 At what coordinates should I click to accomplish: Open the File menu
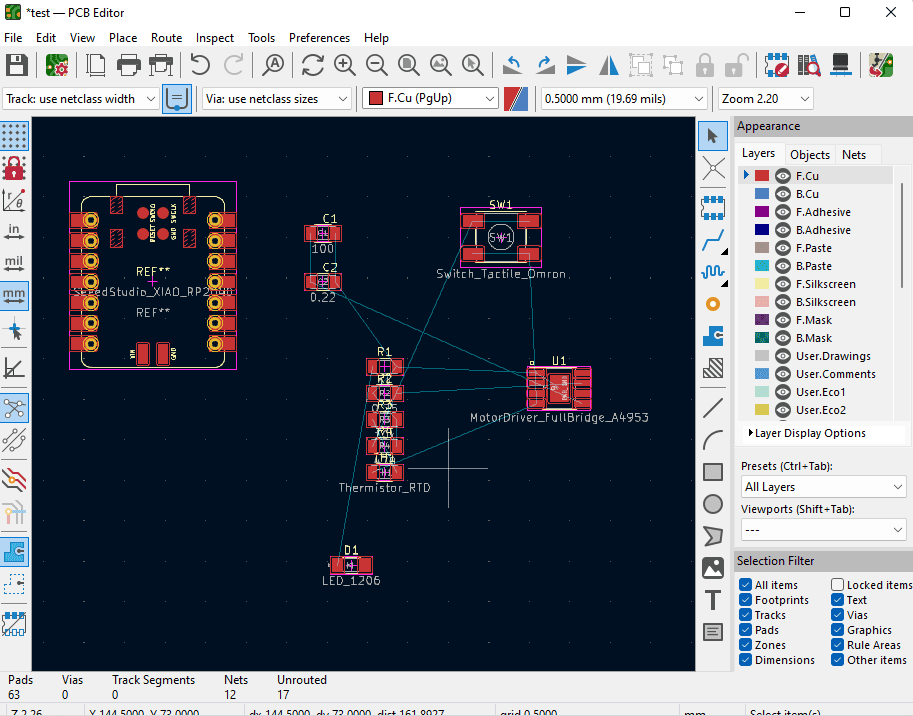[13, 38]
